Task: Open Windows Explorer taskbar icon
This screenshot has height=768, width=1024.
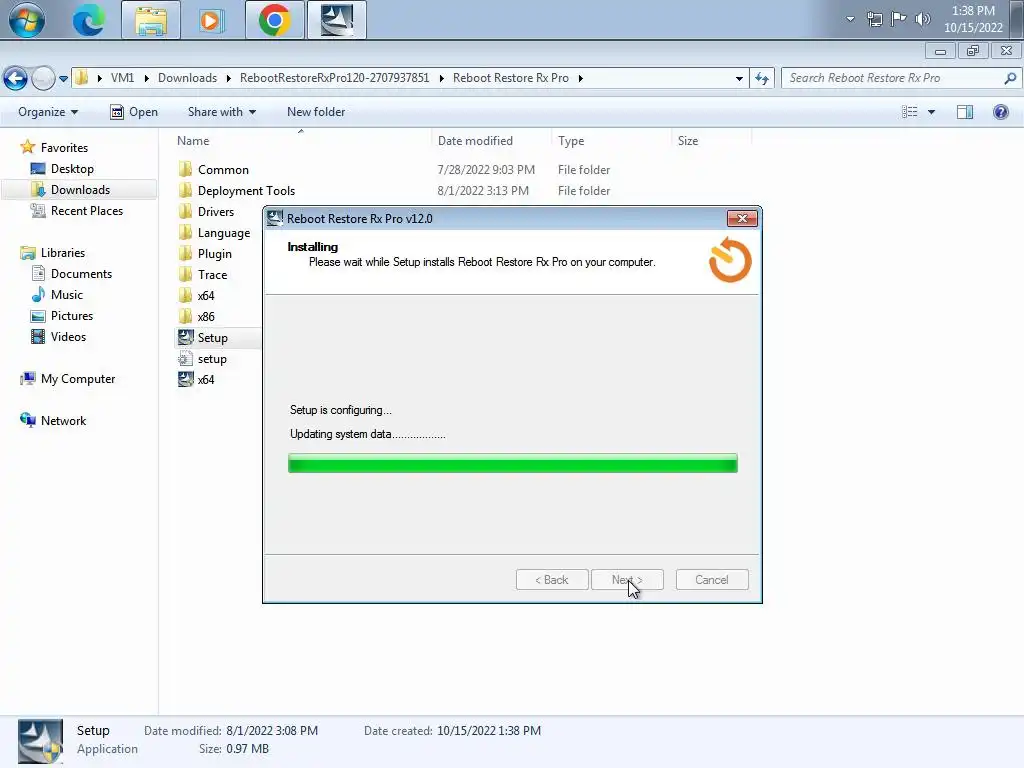Action: point(151,20)
